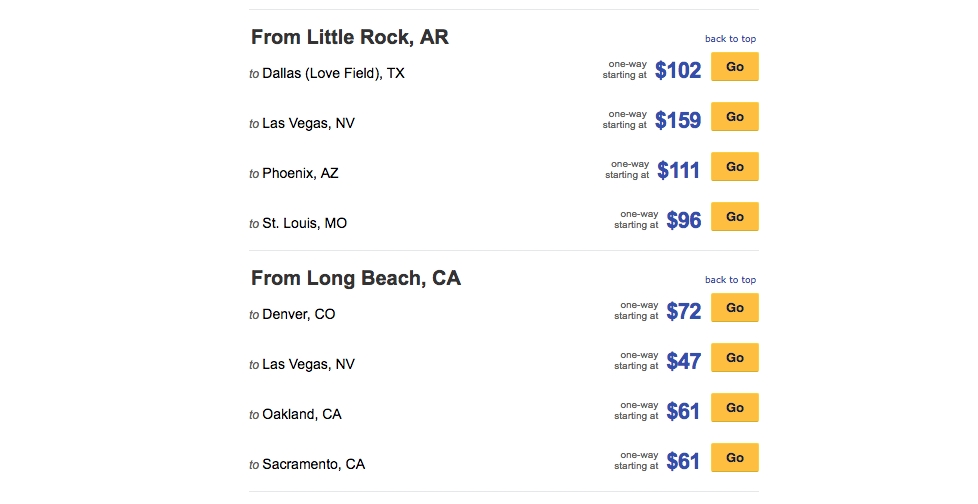Image resolution: width=978 pixels, height=504 pixels.
Task: Select the Denver, CO destination label
Action: coord(298,314)
